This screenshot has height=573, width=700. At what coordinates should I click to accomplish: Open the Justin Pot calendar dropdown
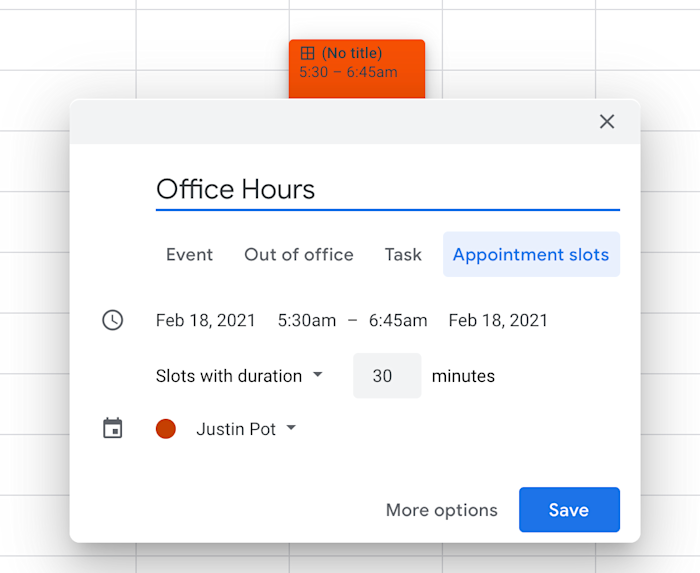click(246, 429)
